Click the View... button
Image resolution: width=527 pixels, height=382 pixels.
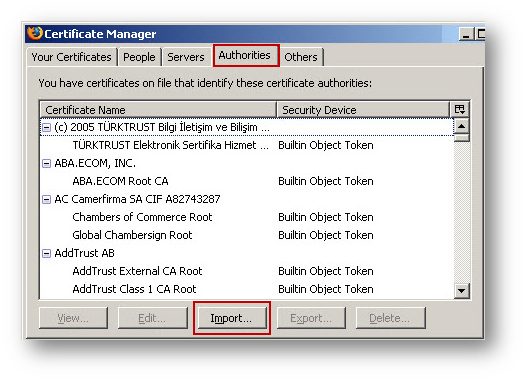73,318
